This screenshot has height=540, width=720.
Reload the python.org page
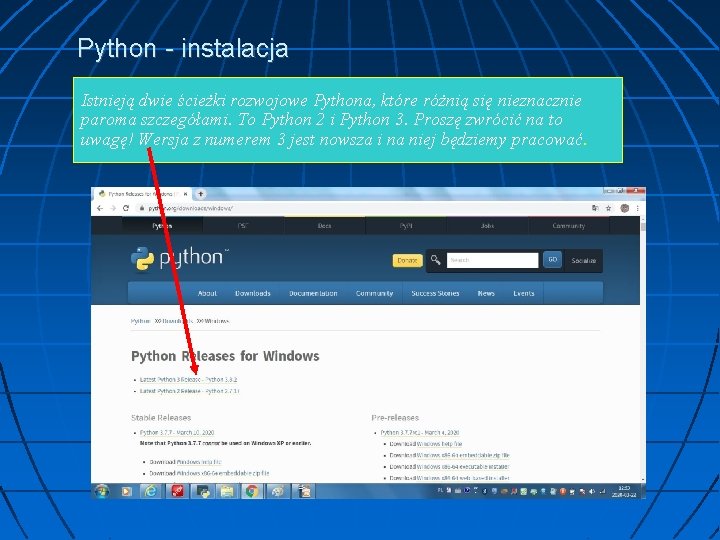tap(126, 208)
